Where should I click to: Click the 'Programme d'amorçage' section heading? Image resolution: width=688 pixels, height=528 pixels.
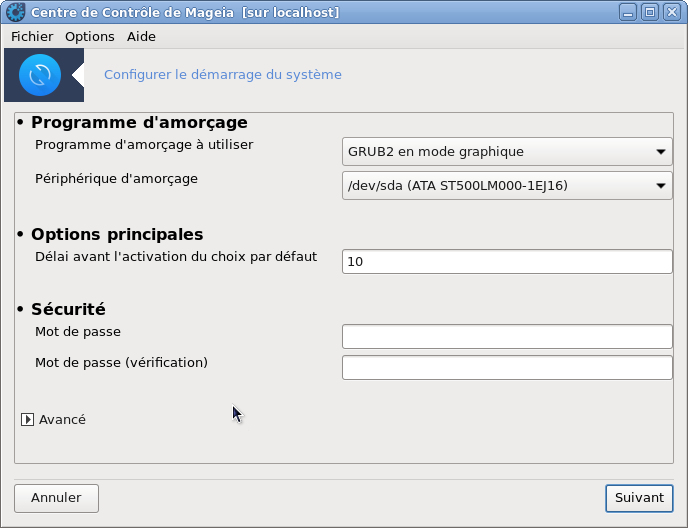click(139, 122)
